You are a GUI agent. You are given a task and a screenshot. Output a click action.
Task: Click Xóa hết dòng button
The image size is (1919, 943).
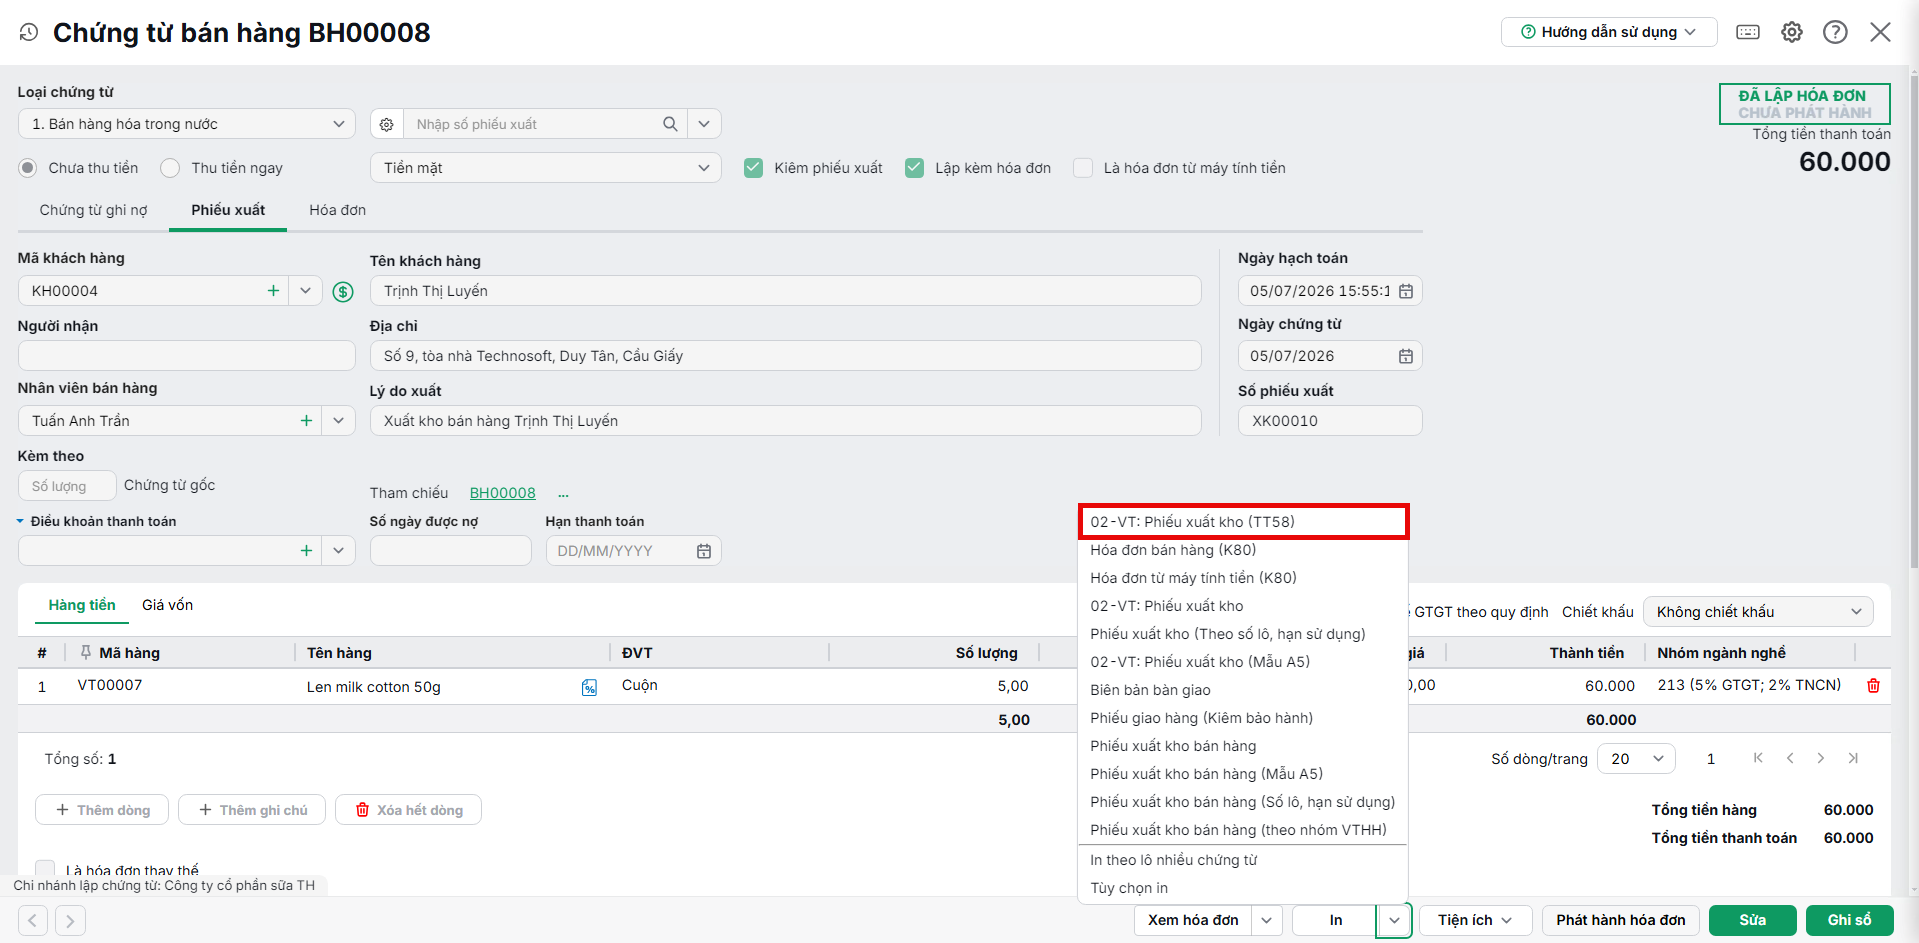[x=408, y=810]
